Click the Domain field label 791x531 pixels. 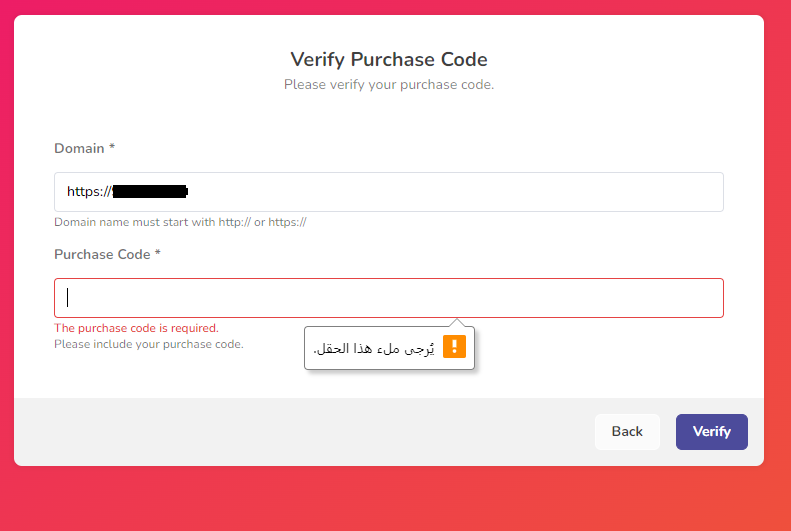79,148
